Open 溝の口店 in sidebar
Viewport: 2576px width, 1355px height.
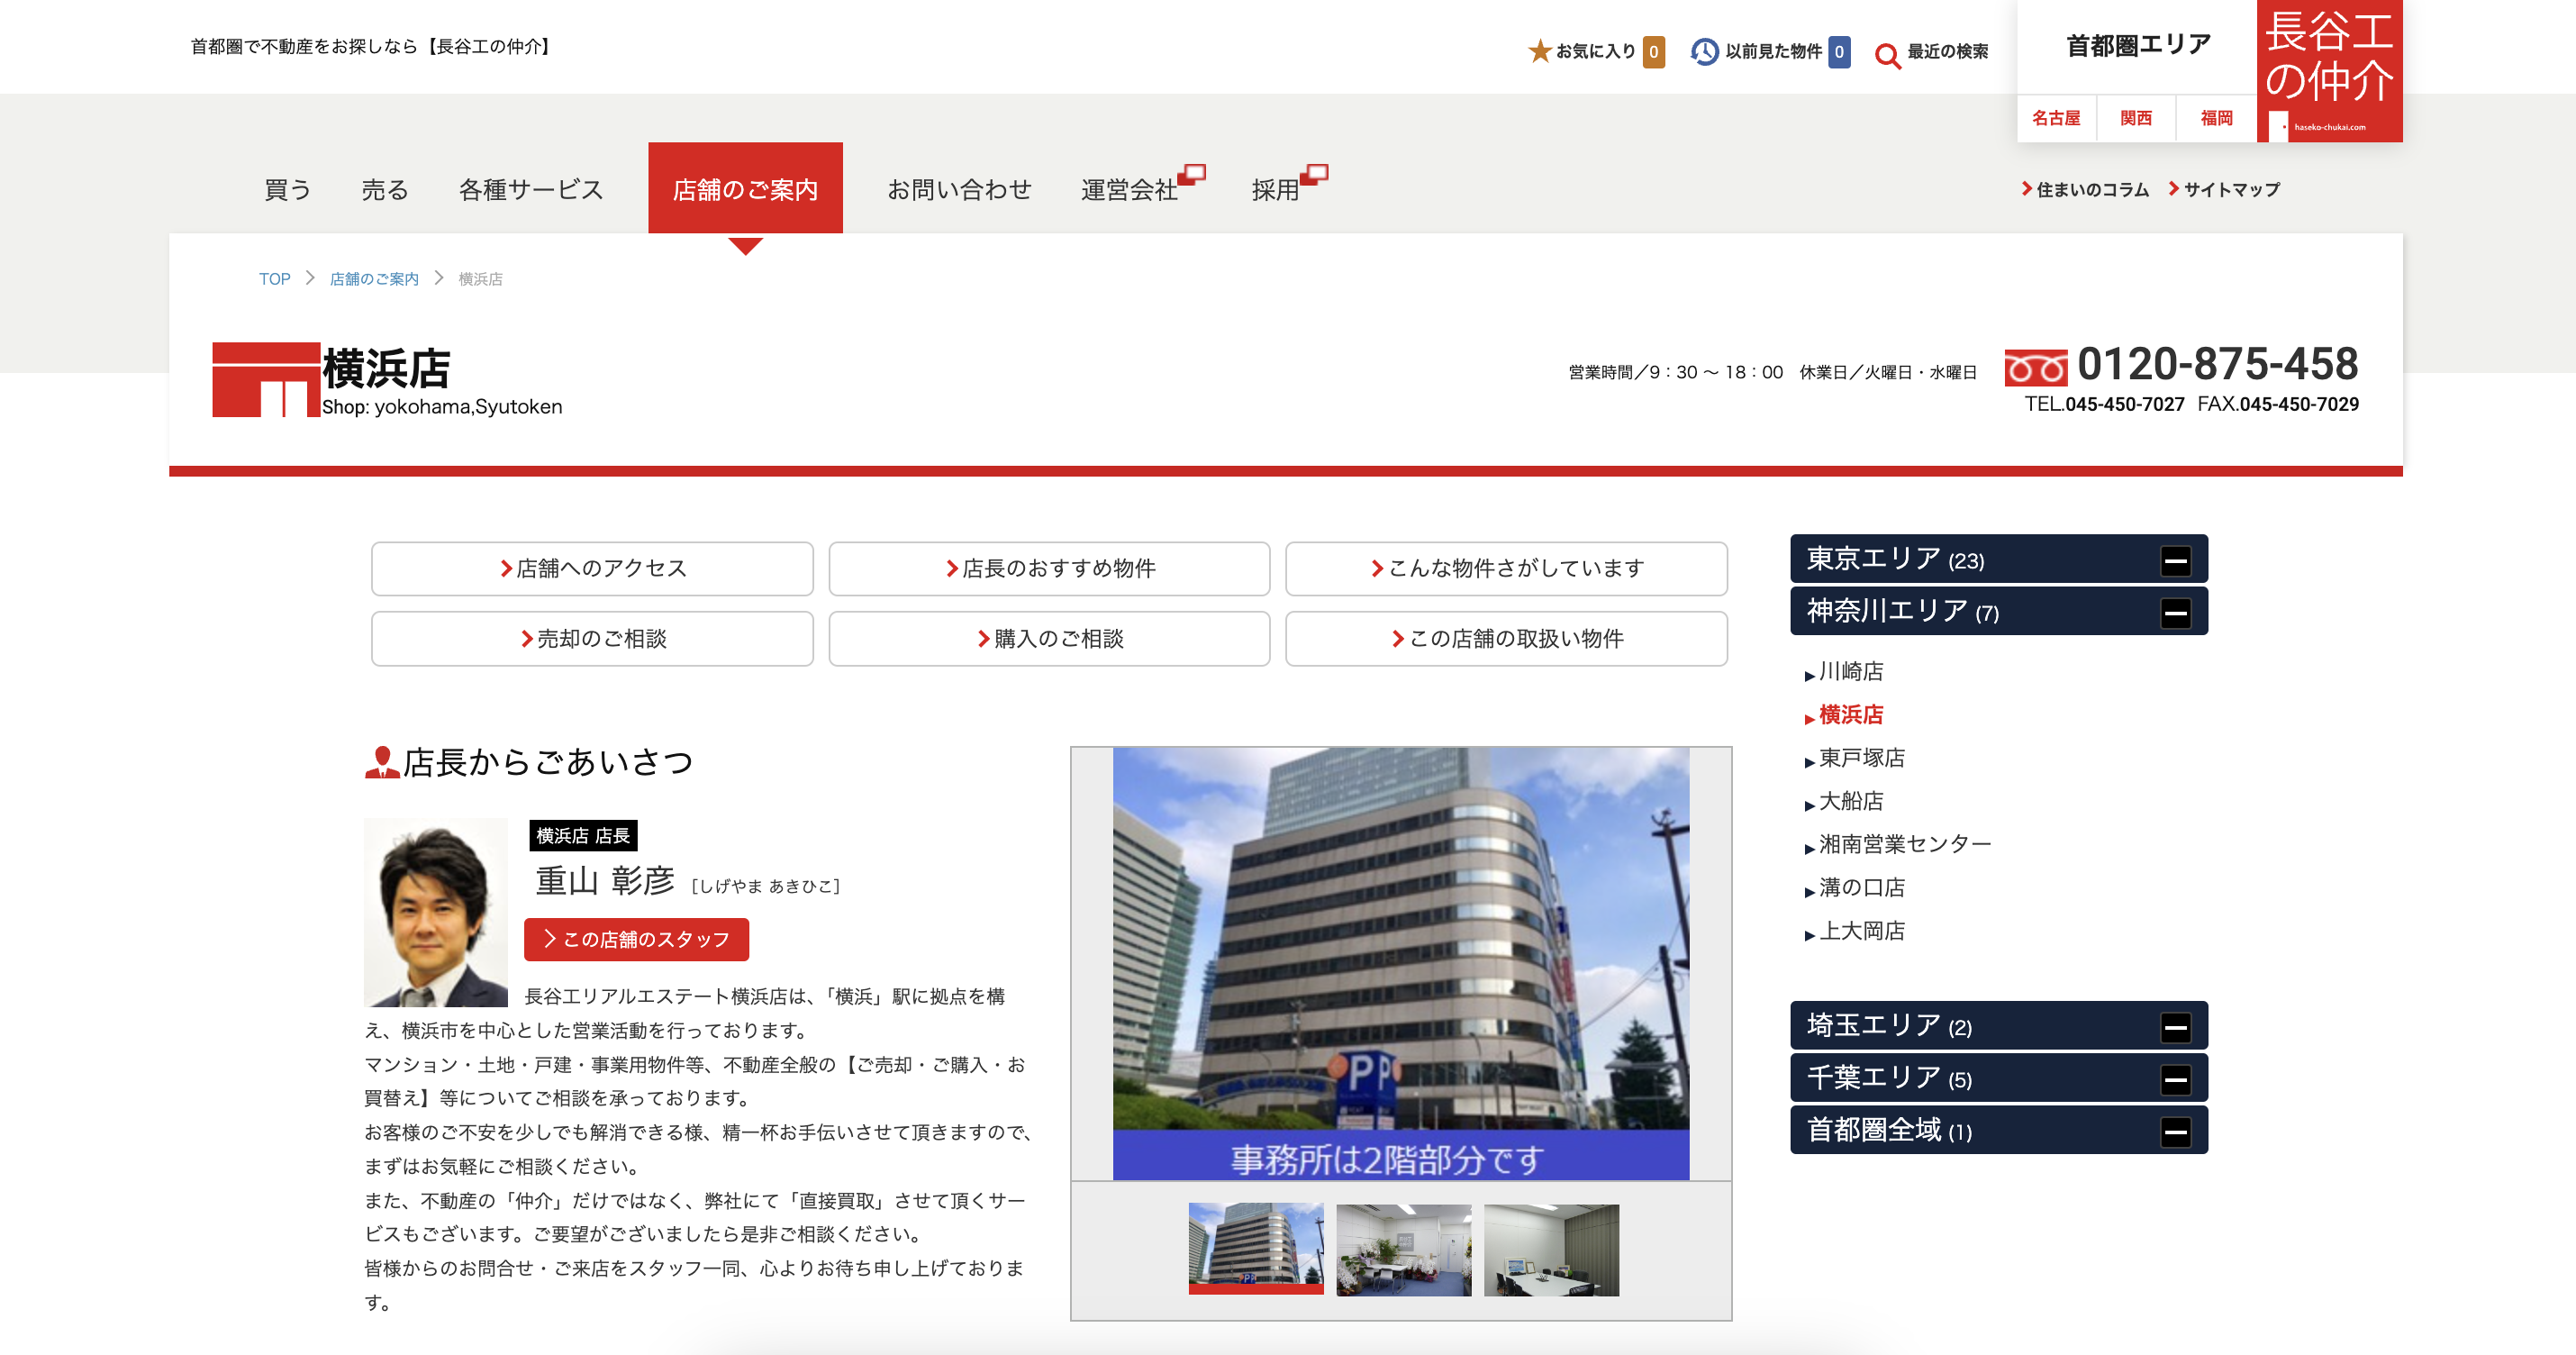1862,887
